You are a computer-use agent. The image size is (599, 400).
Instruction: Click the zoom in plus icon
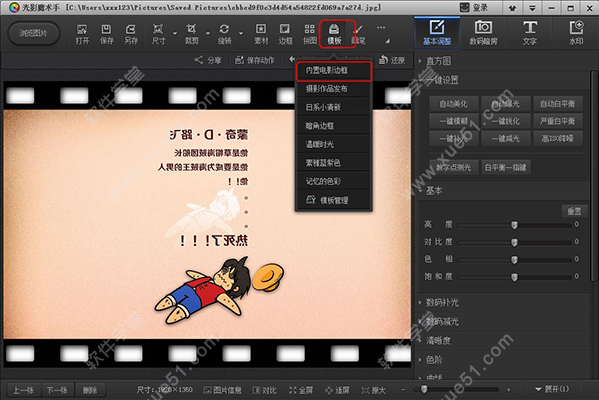[x=508, y=390]
